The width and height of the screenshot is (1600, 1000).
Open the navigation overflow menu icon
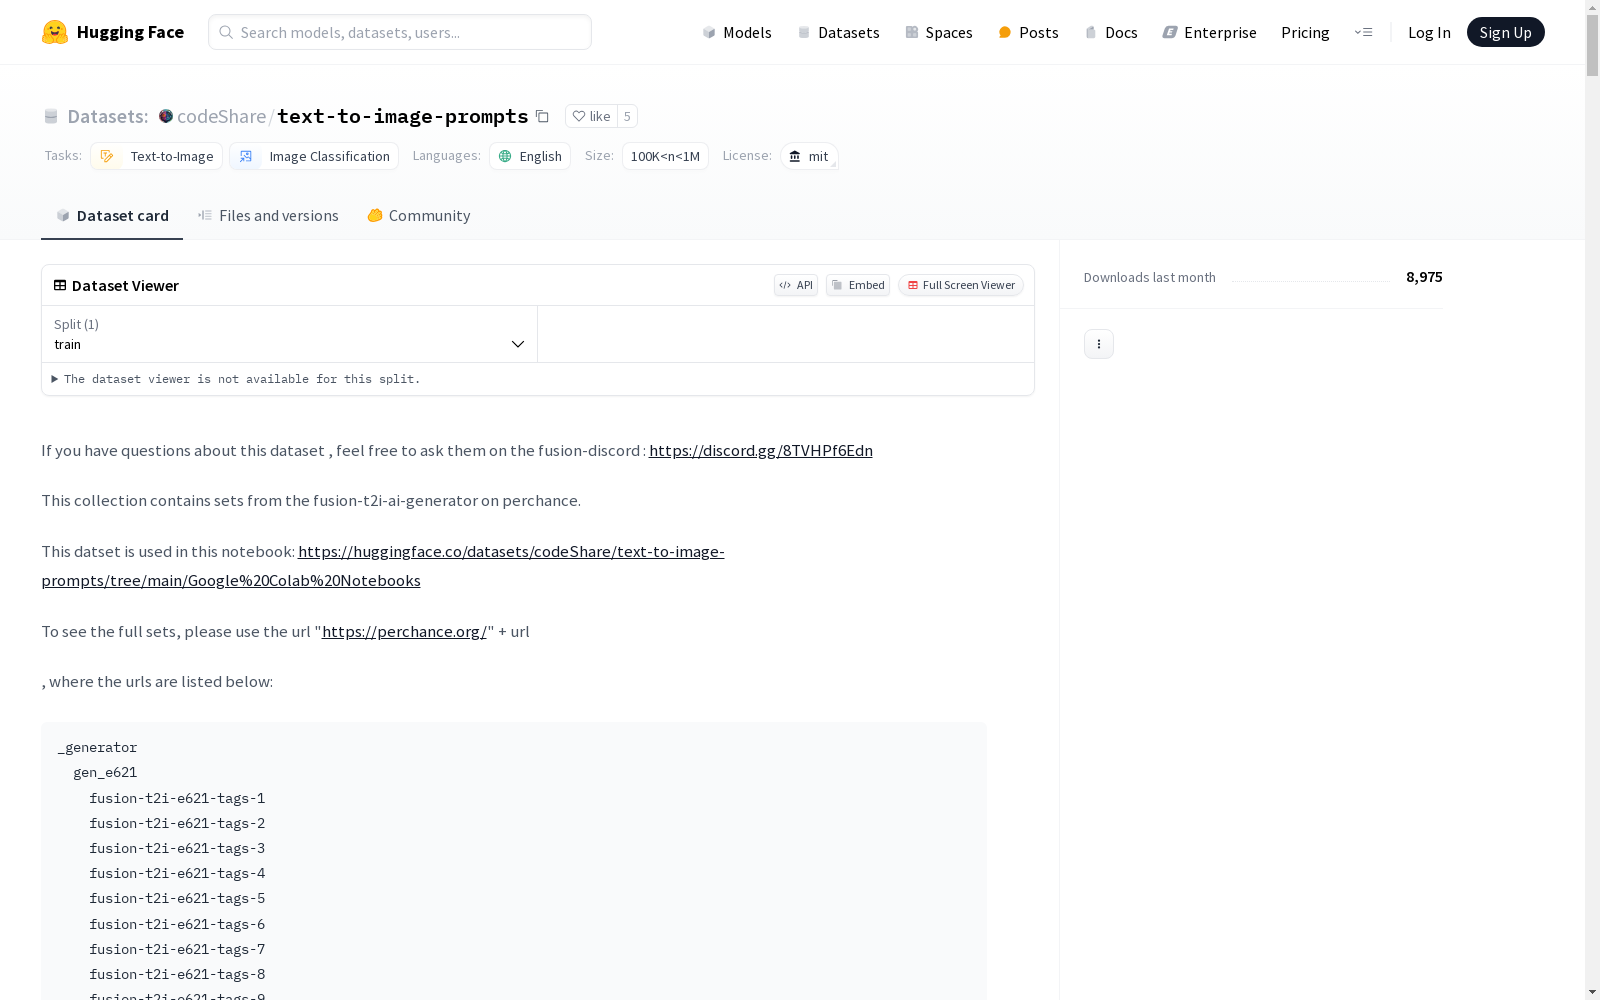[1363, 32]
